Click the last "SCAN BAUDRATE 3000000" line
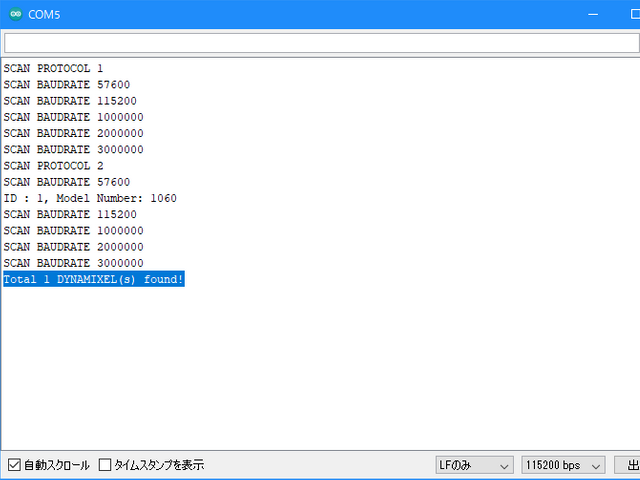 (x=73, y=263)
